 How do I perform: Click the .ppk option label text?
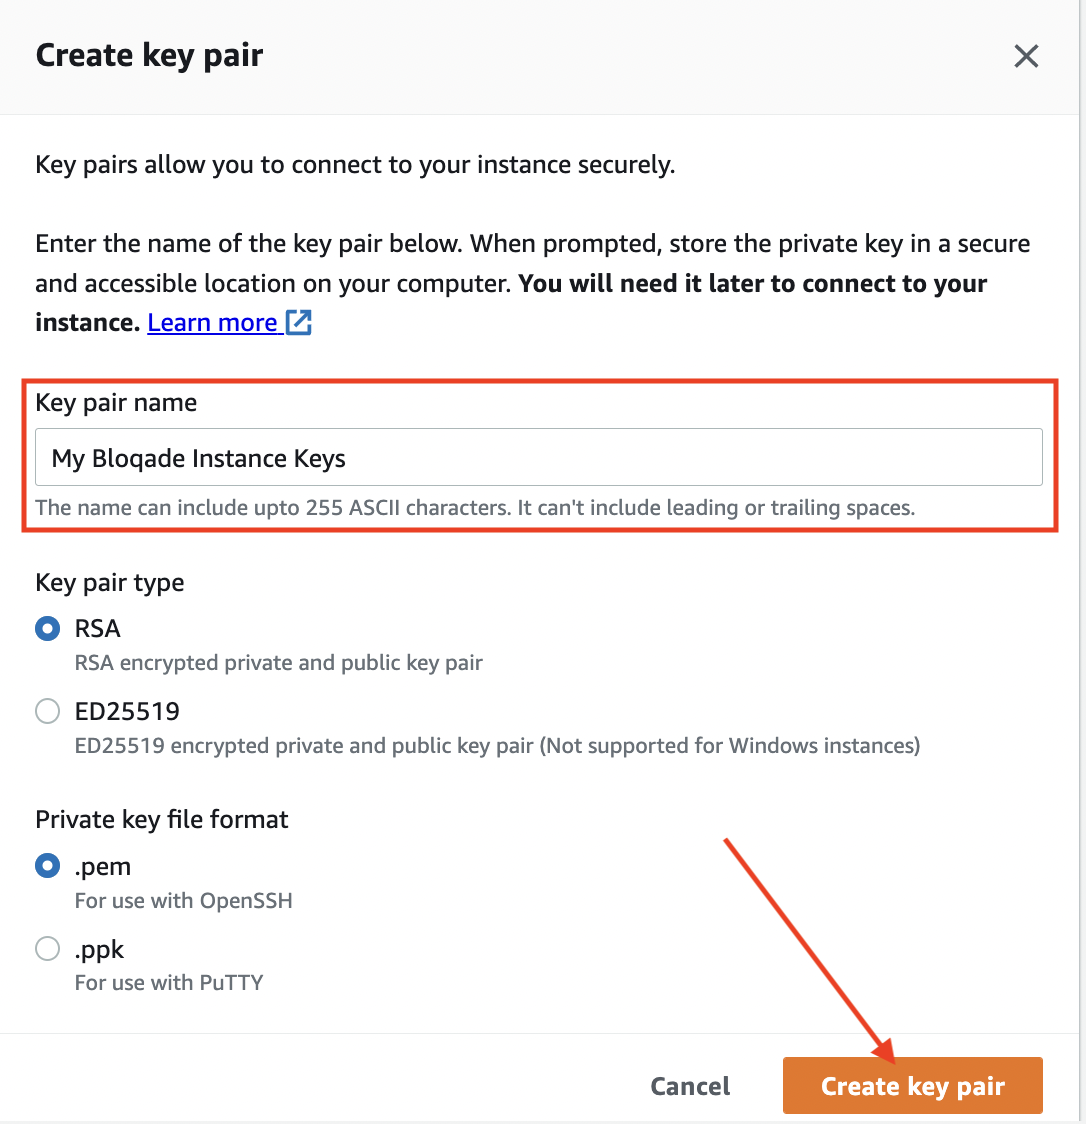[100, 950]
